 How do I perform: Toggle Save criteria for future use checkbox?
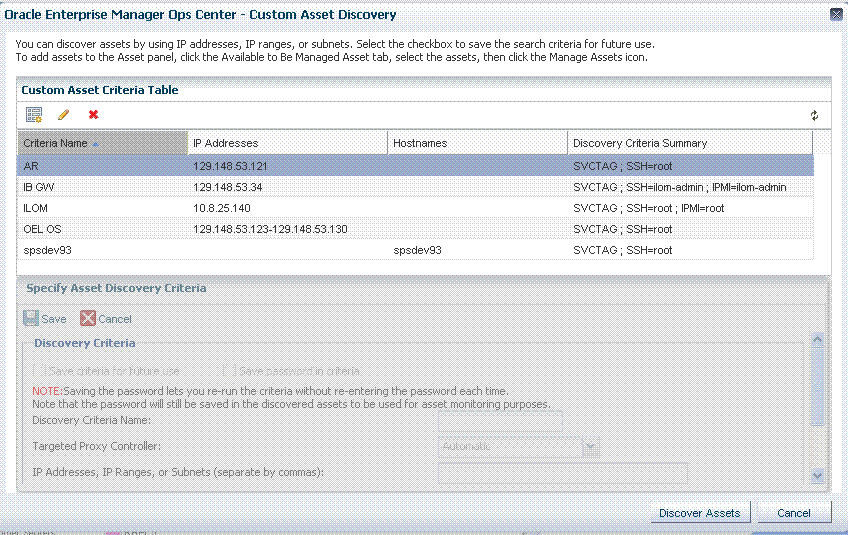(39, 371)
